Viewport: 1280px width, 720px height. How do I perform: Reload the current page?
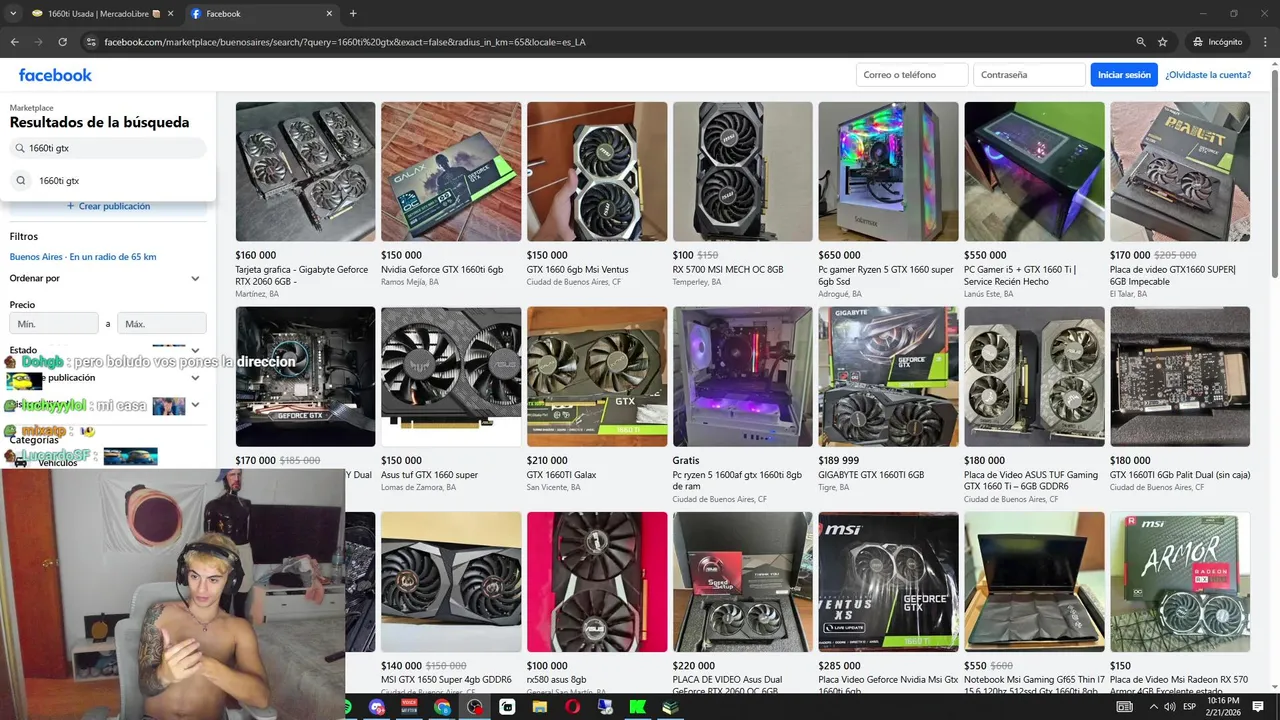click(62, 42)
